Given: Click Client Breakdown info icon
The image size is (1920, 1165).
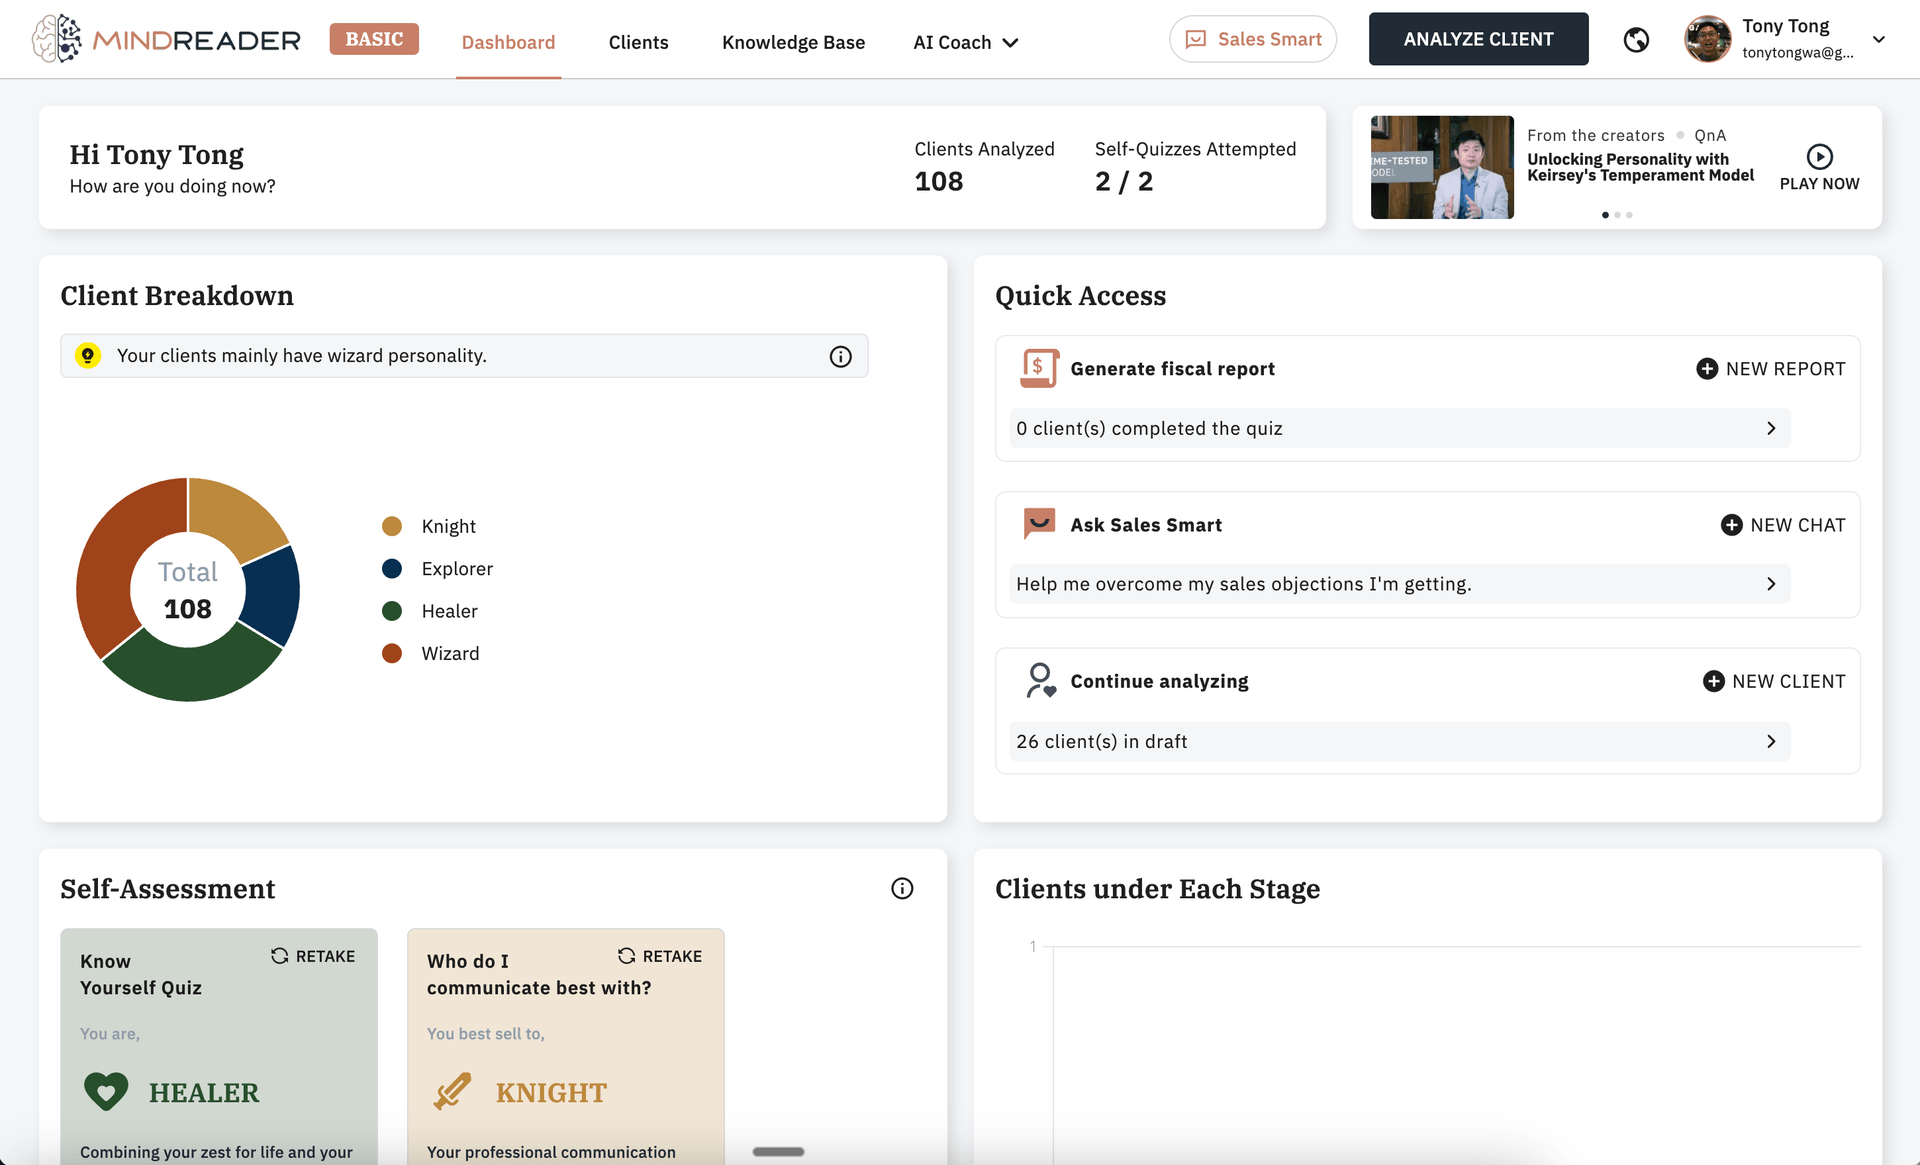Looking at the screenshot, I should click(x=840, y=357).
